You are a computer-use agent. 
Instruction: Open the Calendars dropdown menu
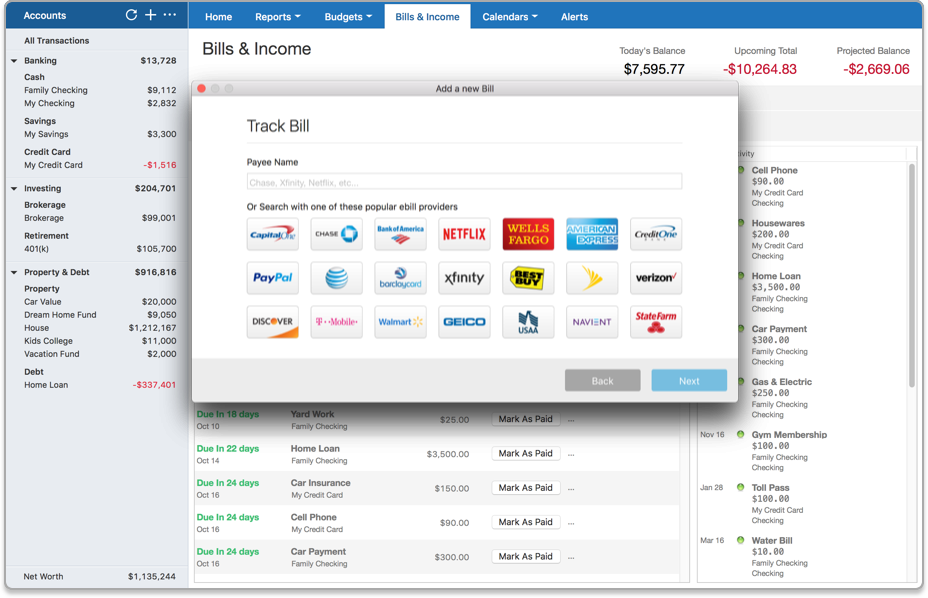coord(510,17)
